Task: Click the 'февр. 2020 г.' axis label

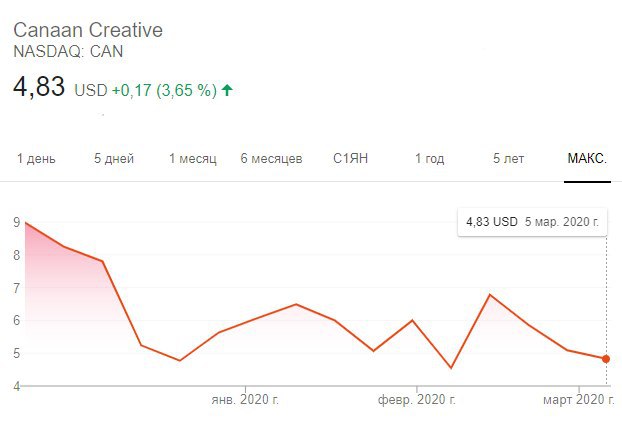Action: pyautogui.click(x=416, y=400)
